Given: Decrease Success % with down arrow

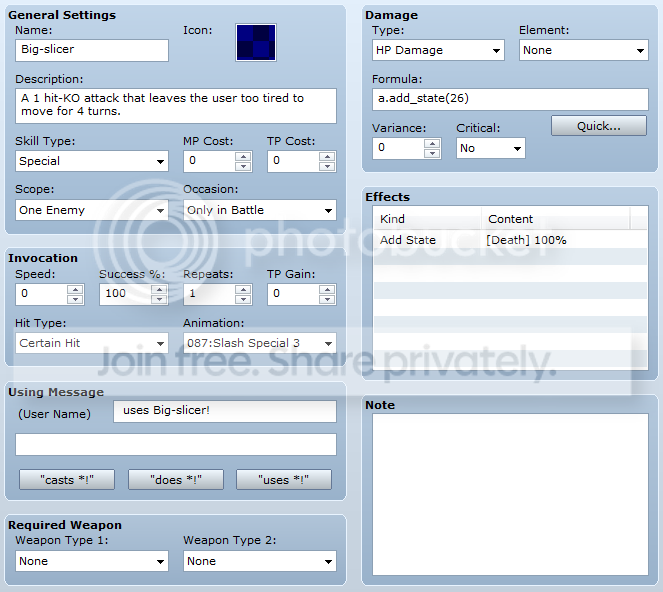Looking at the screenshot, I should 159,299.
